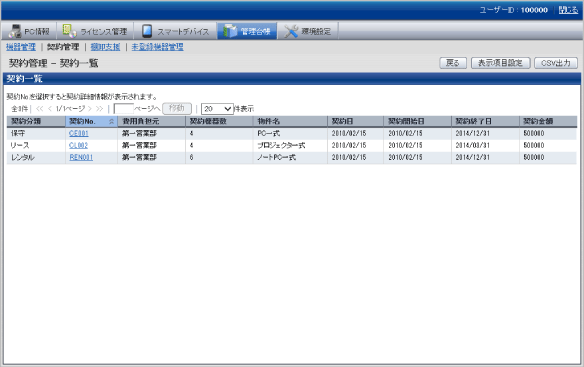Viewport: 584px width, 367px height.
Task: Click the CSV出力 button
Action: click(556, 63)
